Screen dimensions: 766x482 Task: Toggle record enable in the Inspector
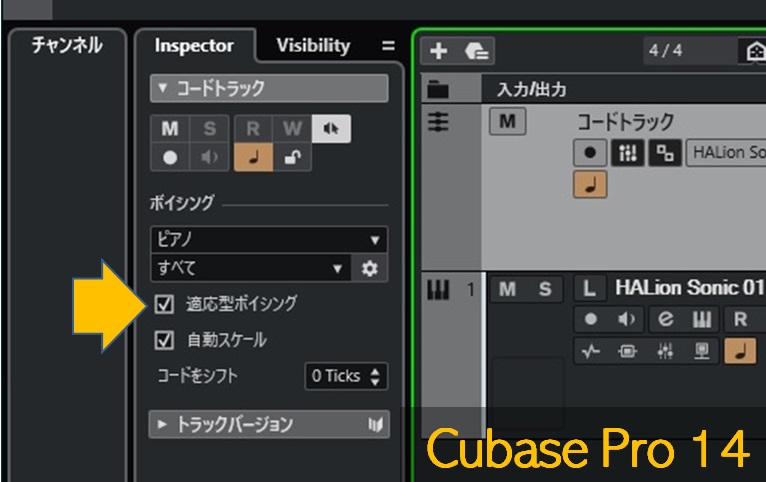170,157
